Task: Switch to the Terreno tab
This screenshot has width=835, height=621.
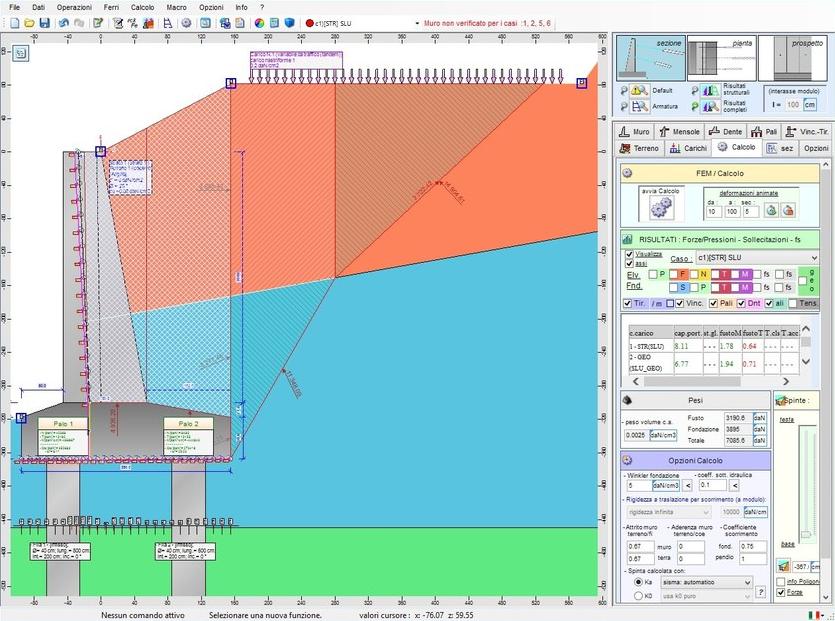Action: (641, 148)
